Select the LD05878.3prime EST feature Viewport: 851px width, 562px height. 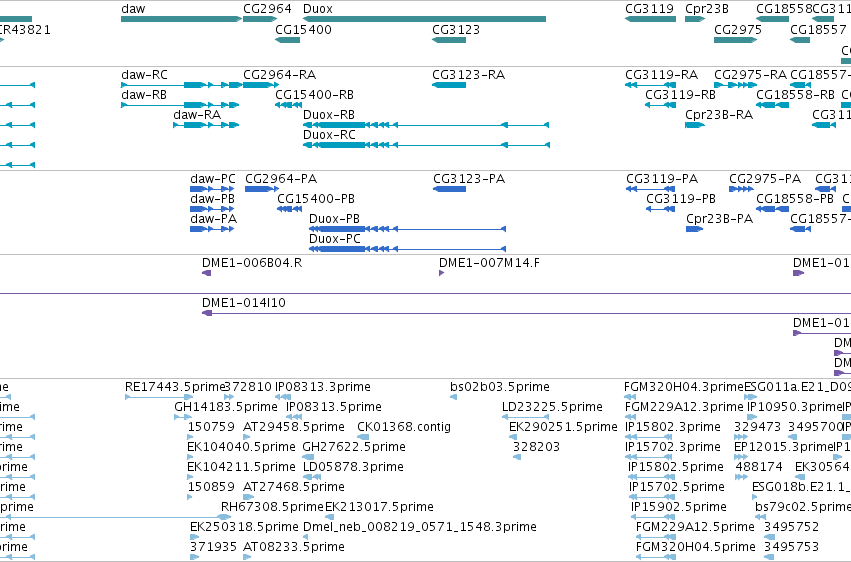312,478
